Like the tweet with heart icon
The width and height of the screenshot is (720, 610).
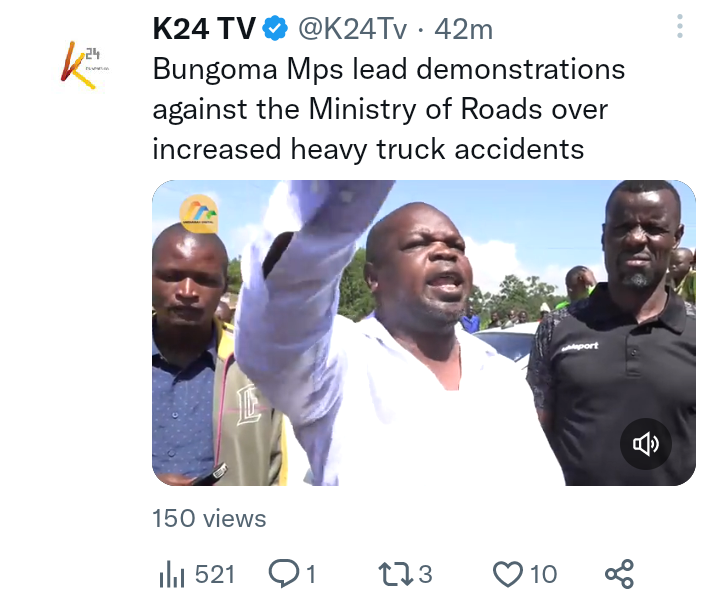(507, 574)
